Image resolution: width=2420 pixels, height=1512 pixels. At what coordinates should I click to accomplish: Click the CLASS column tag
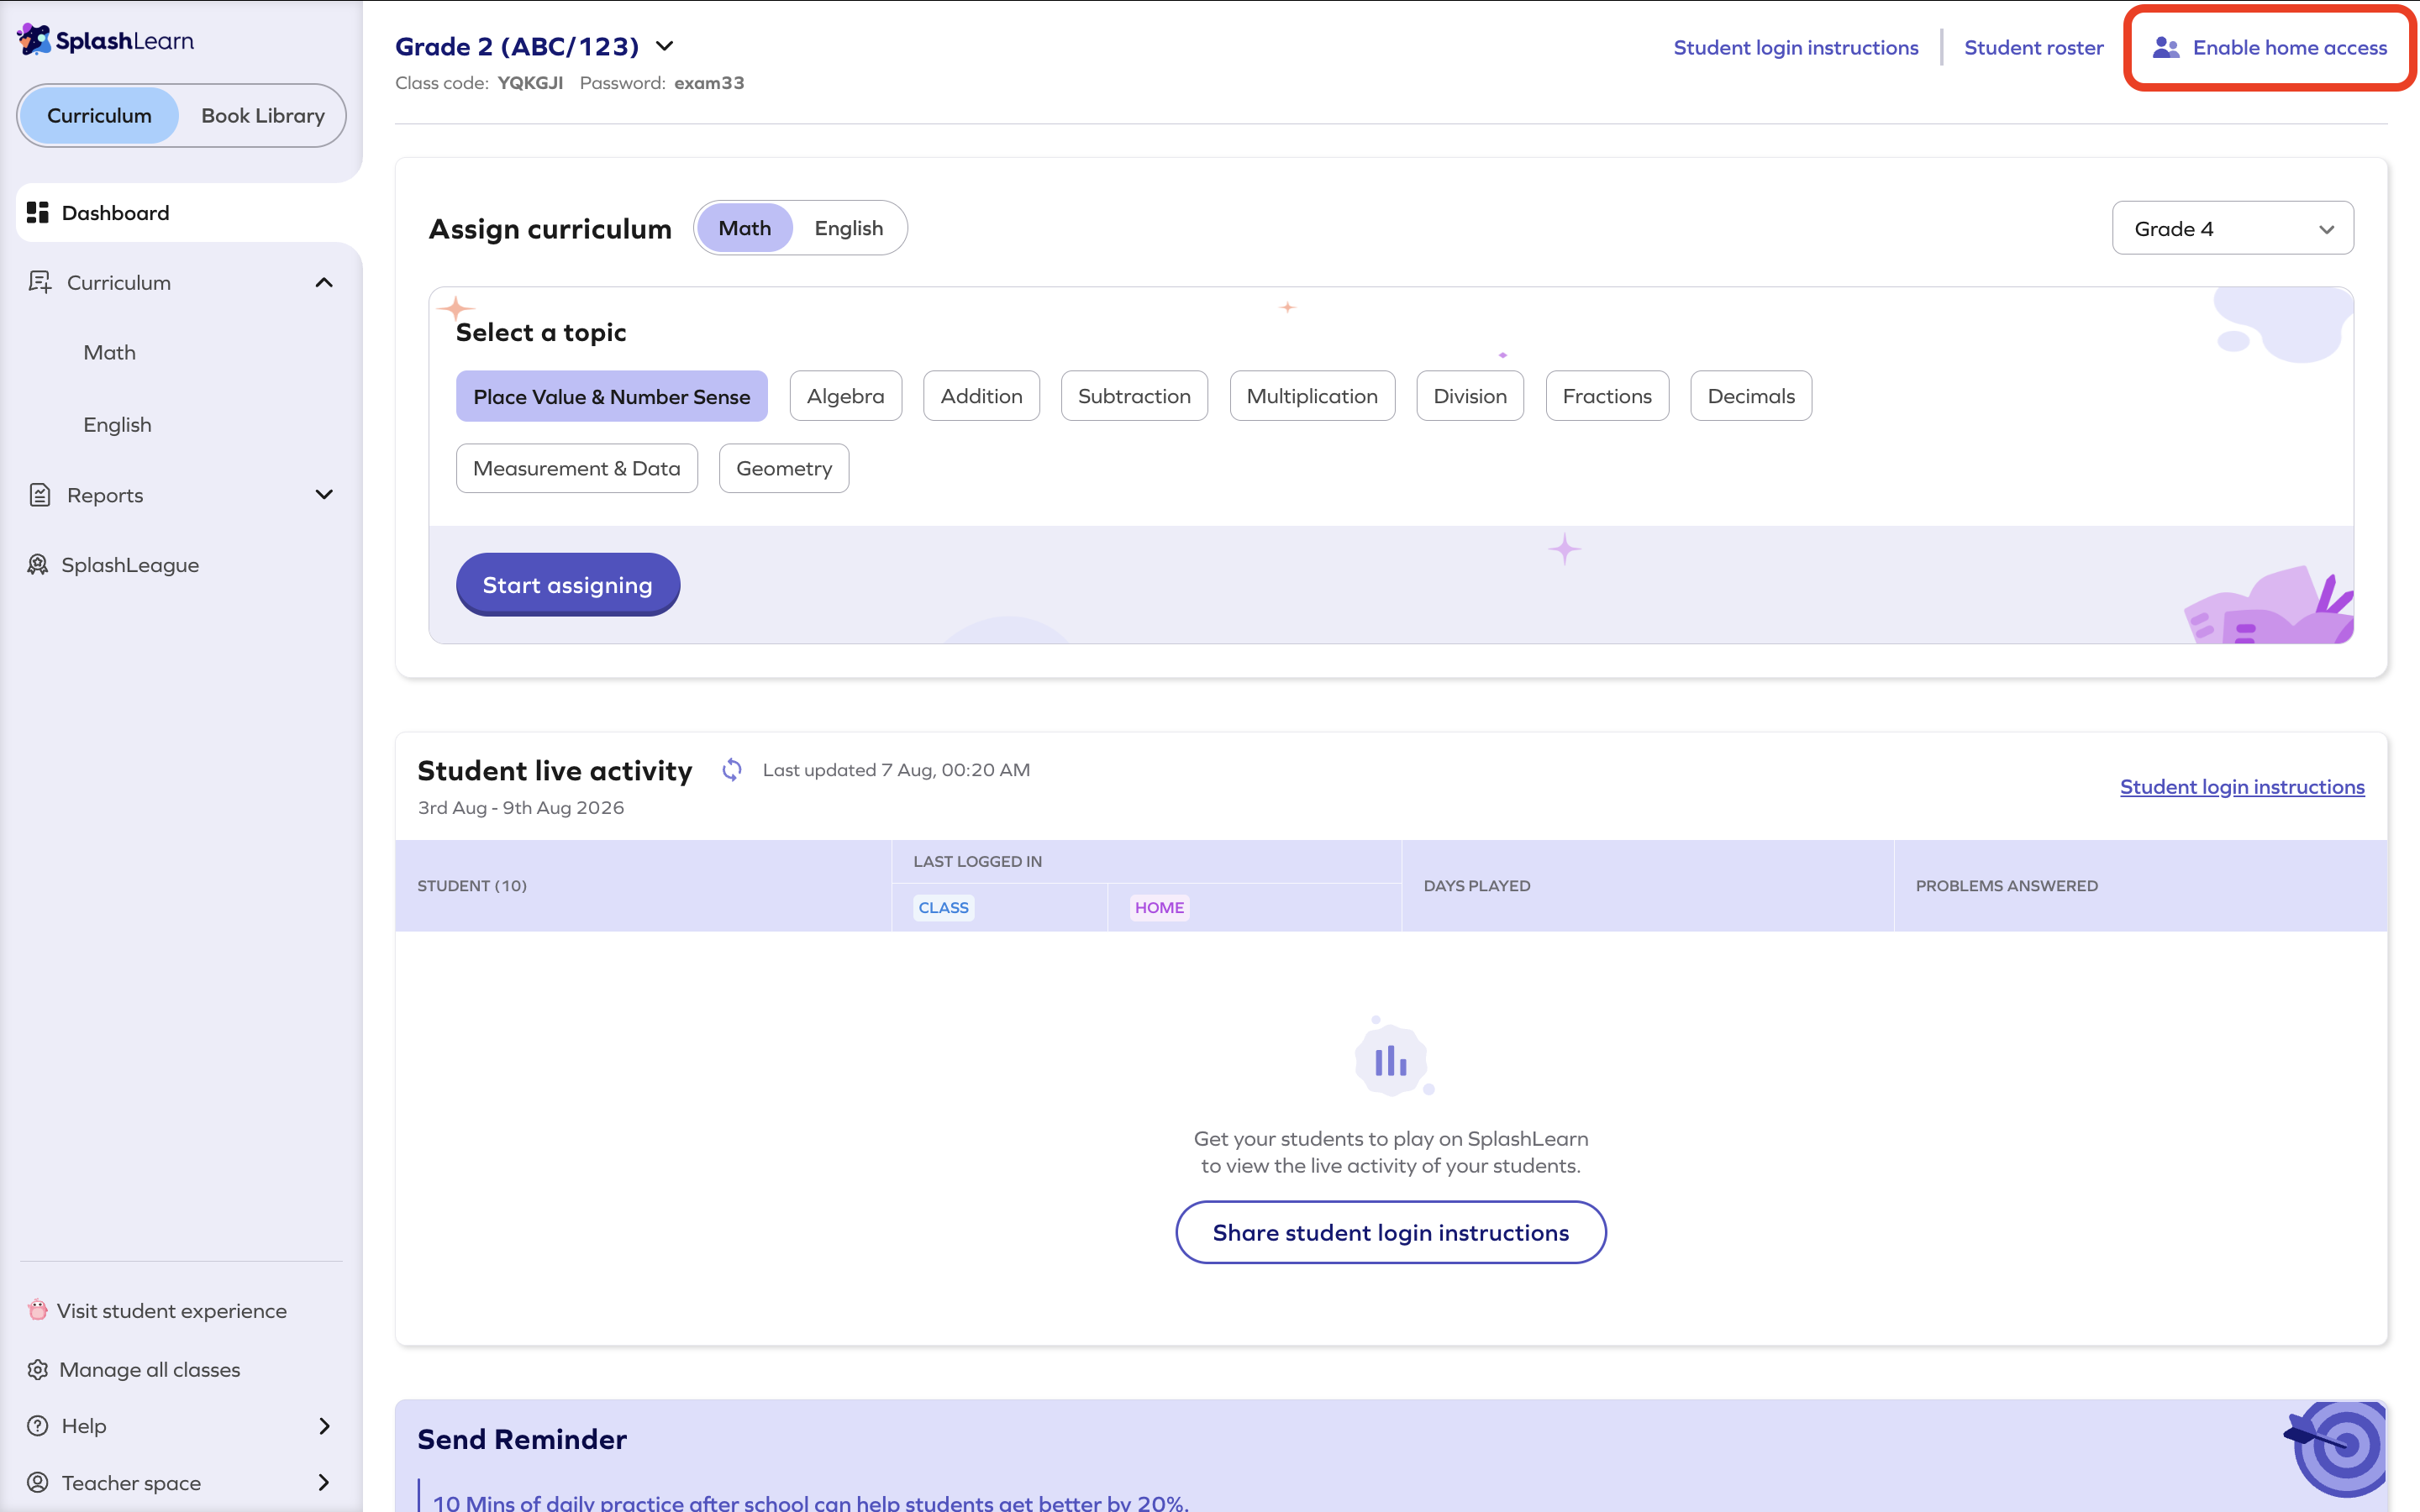944,907
